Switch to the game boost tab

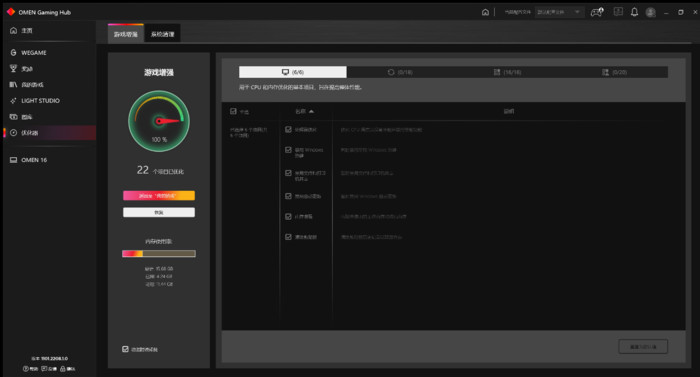126,34
